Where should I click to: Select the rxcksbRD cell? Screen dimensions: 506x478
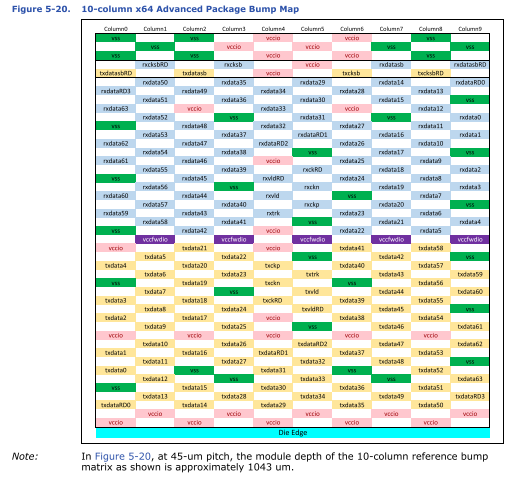point(155,65)
